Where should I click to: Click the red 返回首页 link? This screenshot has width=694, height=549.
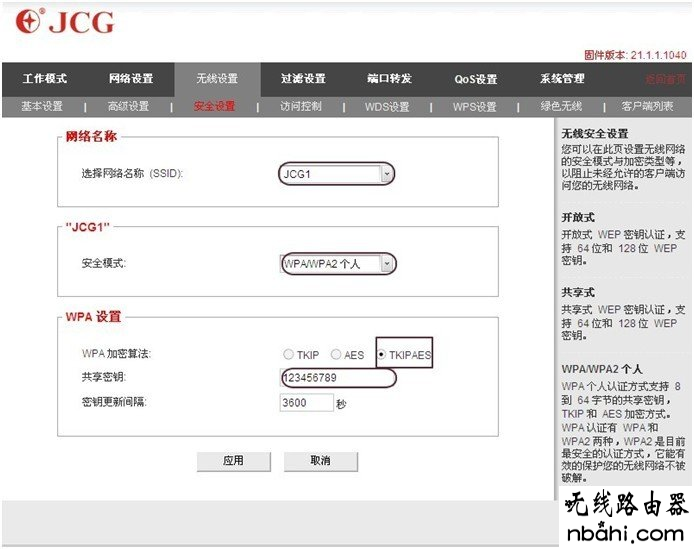(x=665, y=79)
